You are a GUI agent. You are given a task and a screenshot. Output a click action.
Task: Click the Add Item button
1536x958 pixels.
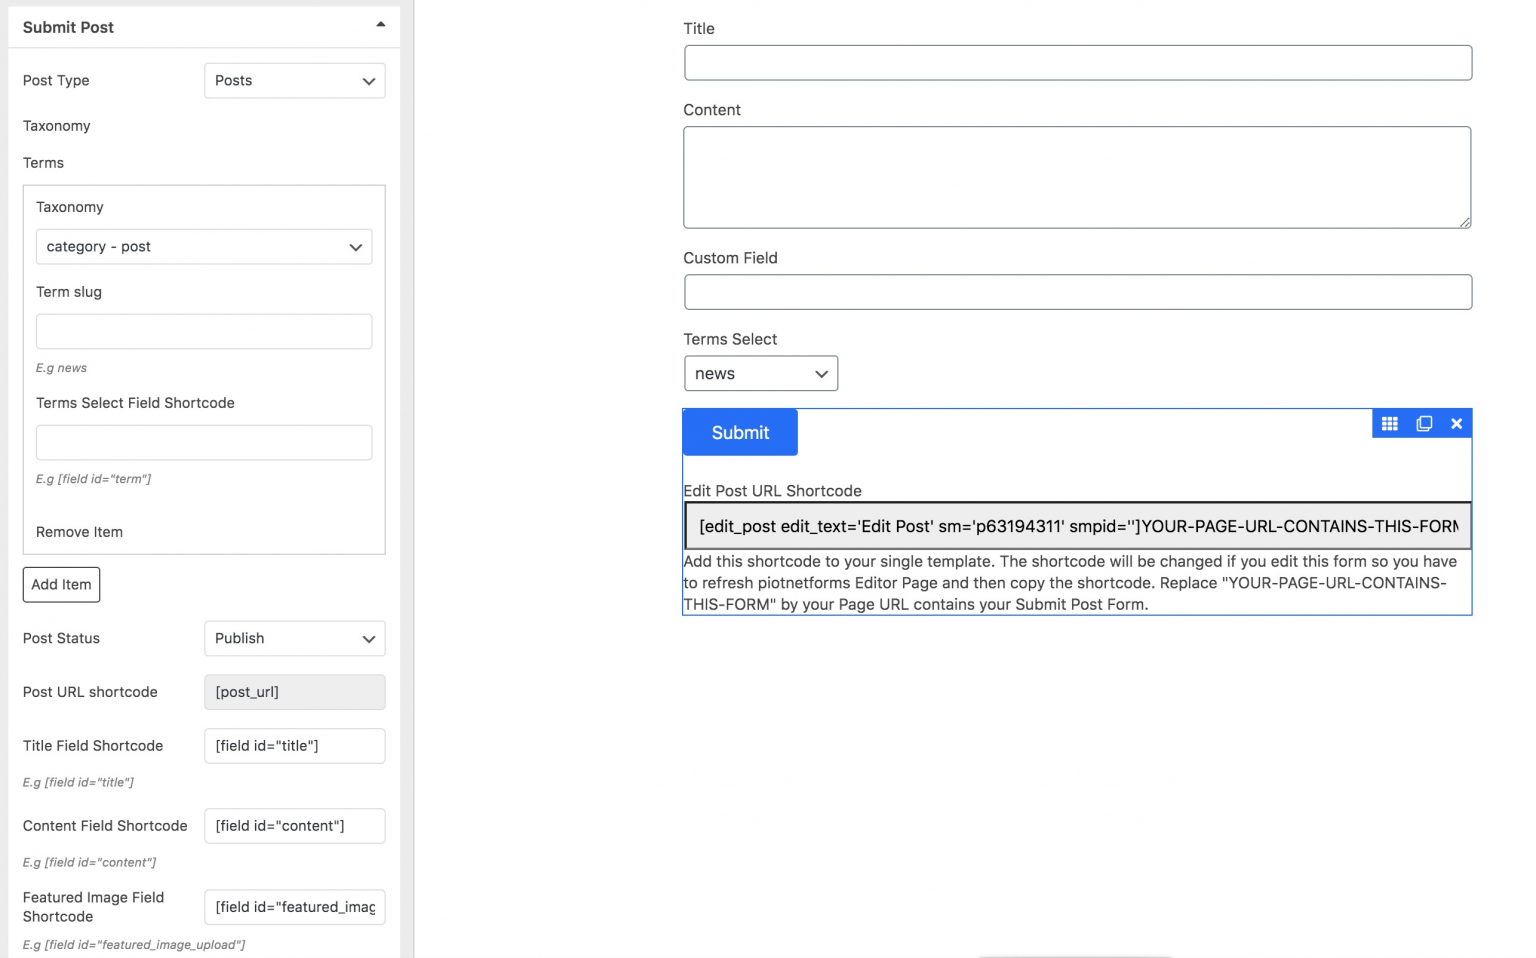click(61, 584)
